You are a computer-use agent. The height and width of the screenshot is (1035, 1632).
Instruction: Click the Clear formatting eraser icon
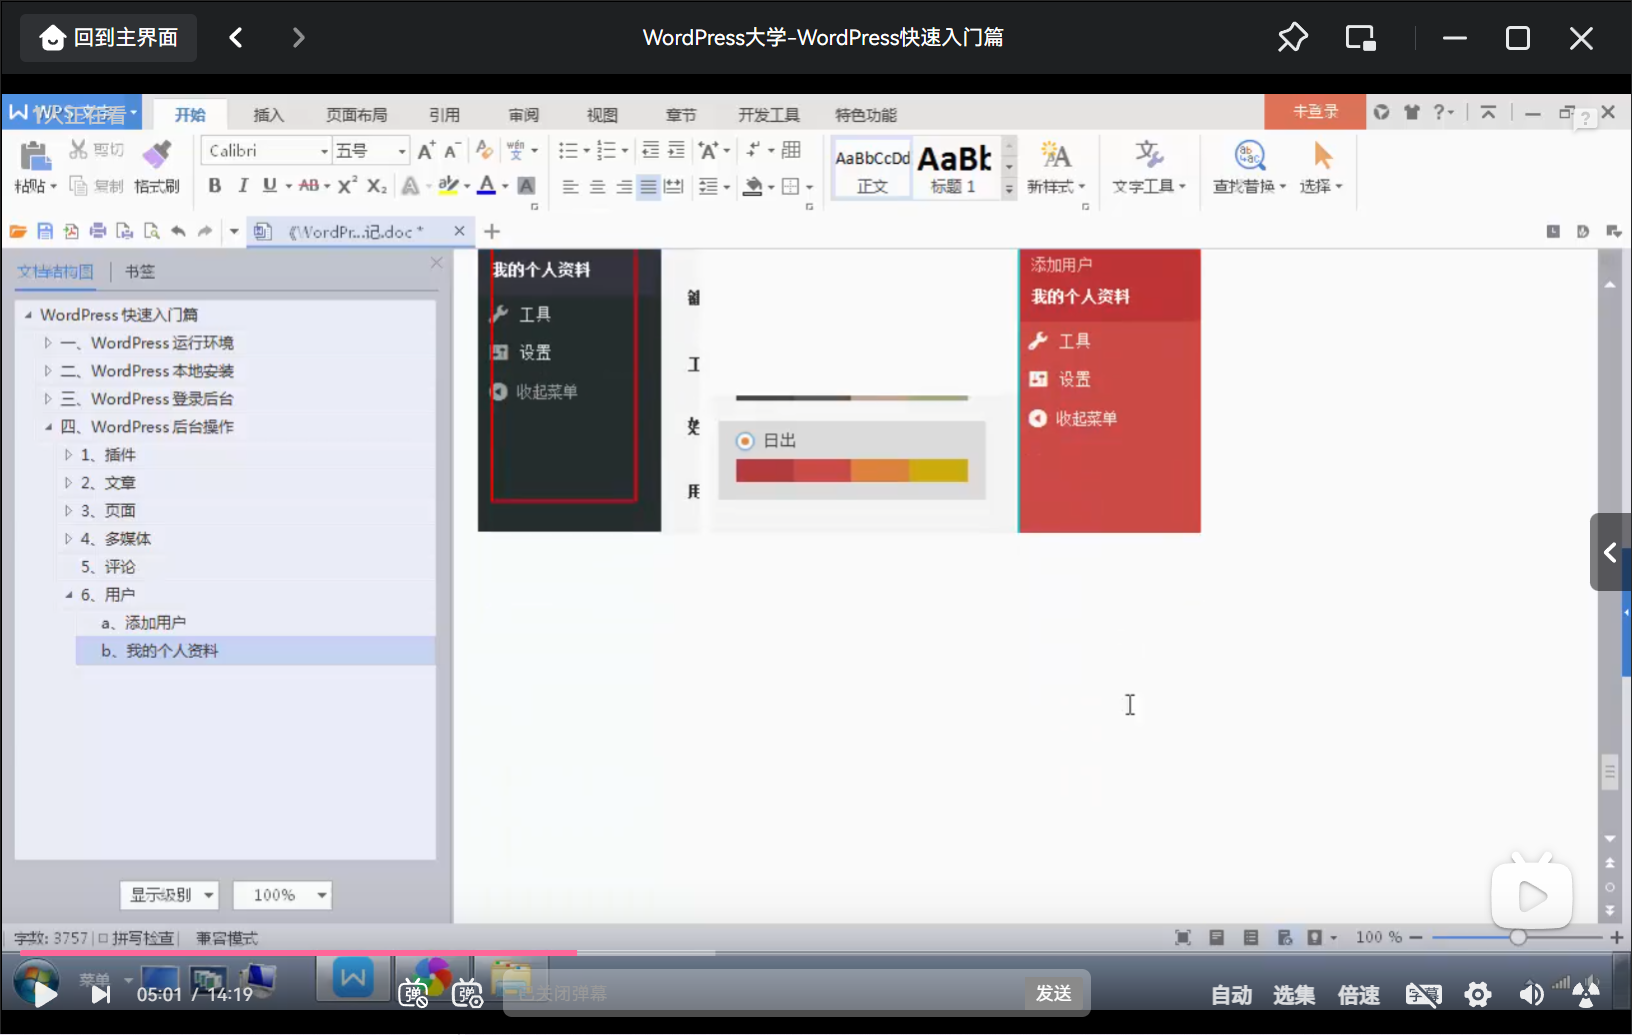point(485,150)
